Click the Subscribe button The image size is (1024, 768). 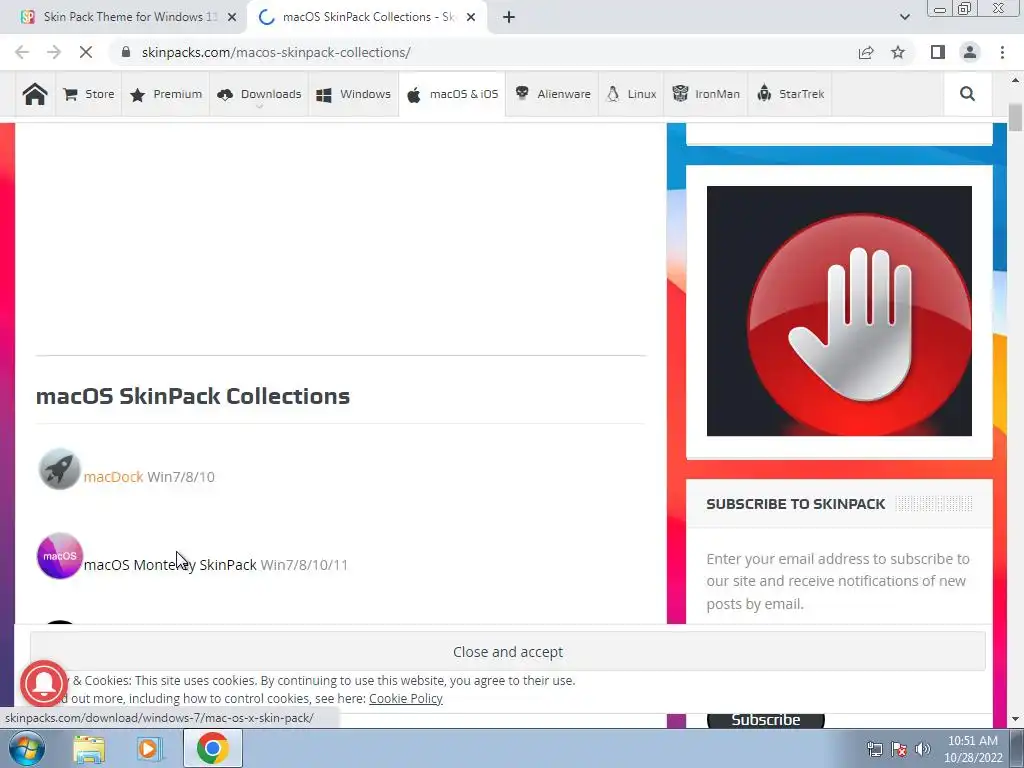pos(765,720)
